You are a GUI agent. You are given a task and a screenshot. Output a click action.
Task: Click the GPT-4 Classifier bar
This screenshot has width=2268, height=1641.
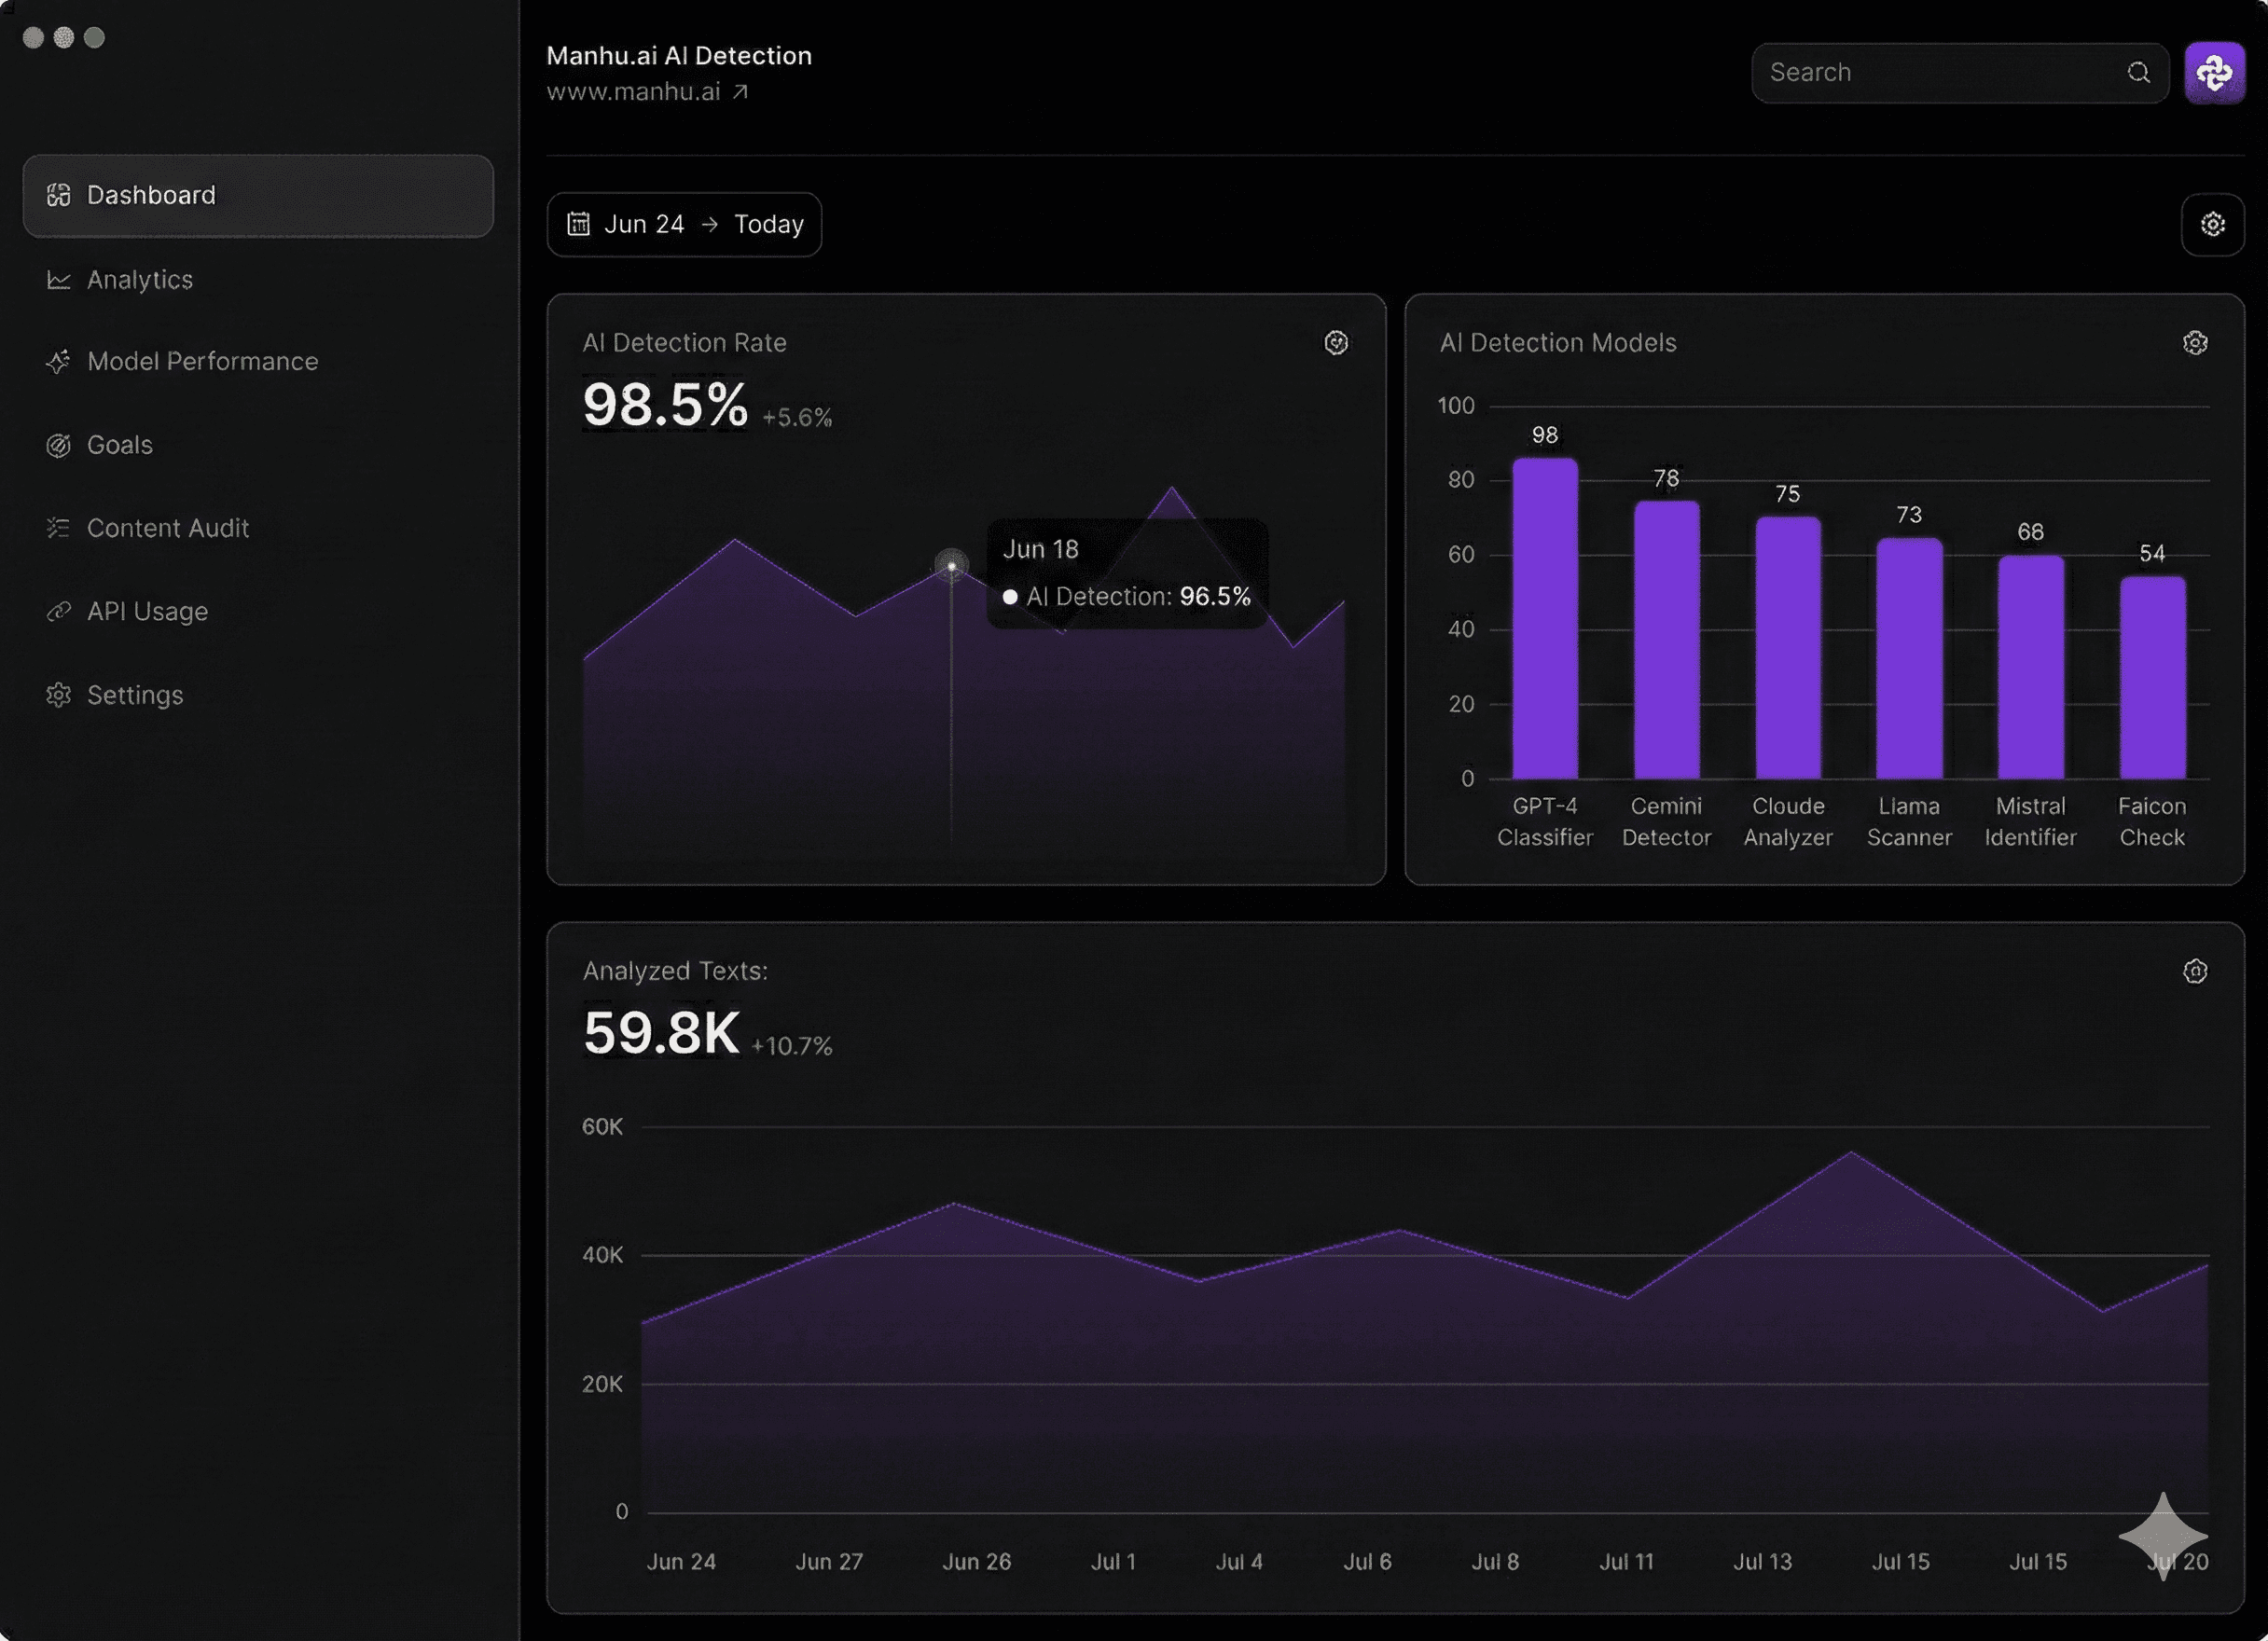[x=1544, y=620]
